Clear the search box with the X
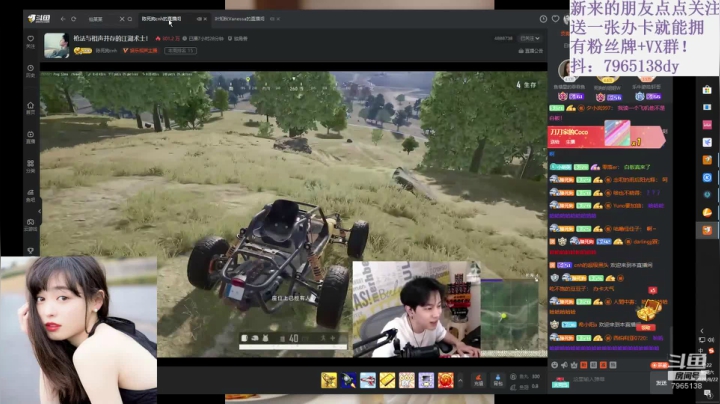 pyautogui.click(x=122, y=19)
